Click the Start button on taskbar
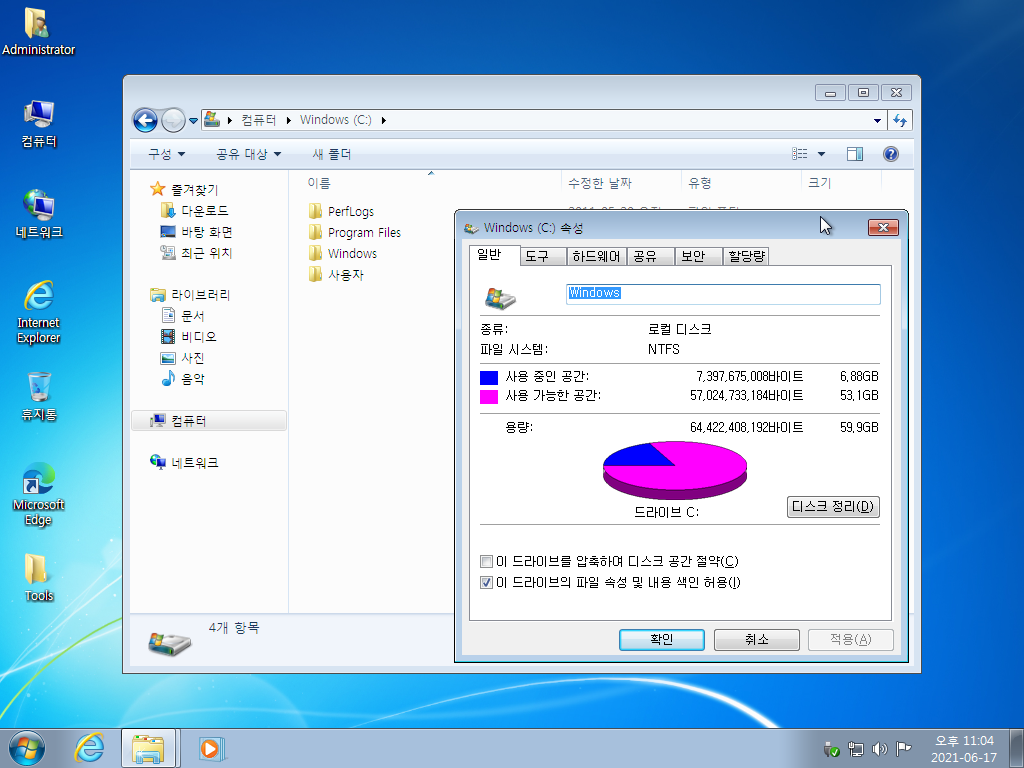Image resolution: width=1024 pixels, height=768 pixels. 26,748
